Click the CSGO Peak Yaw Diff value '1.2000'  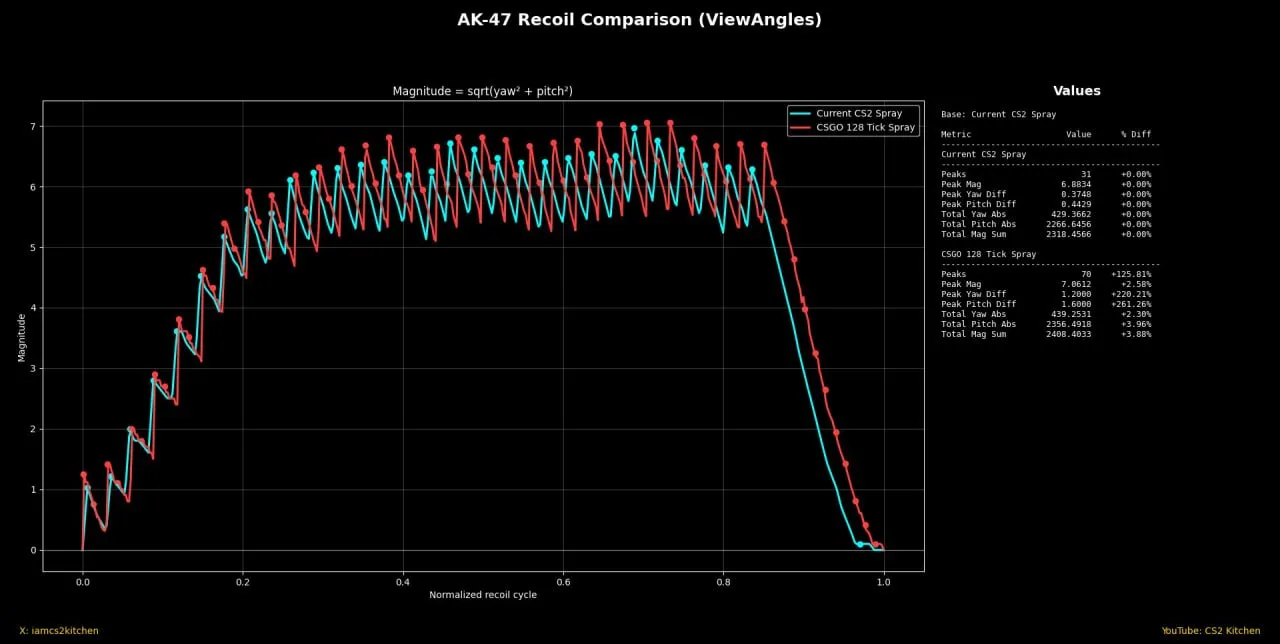[1076, 294]
